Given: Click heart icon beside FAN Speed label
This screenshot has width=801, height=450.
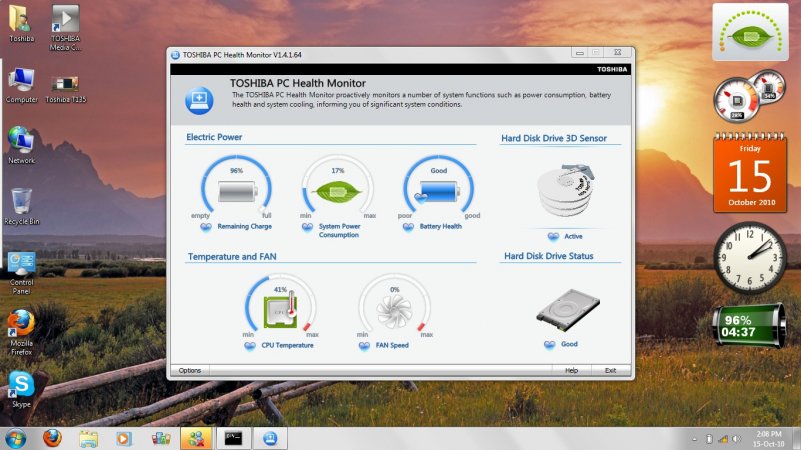Looking at the screenshot, I should [364, 346].
